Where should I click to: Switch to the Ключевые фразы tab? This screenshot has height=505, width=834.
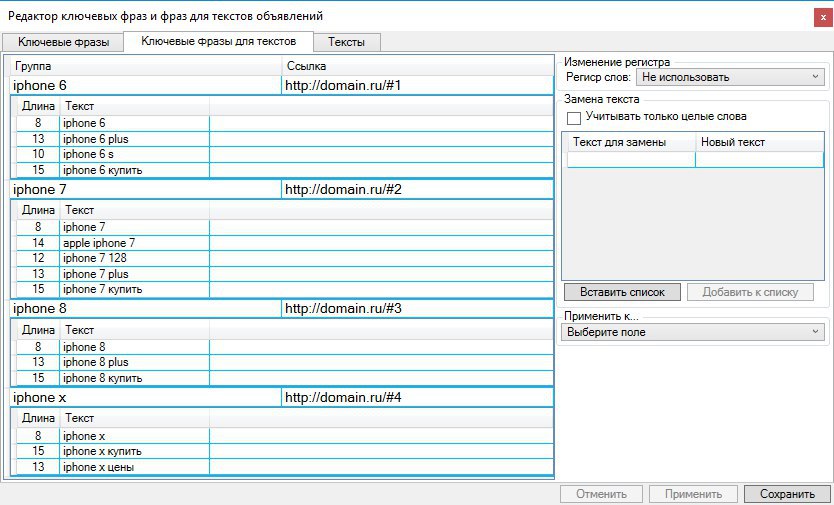[63, 42]
